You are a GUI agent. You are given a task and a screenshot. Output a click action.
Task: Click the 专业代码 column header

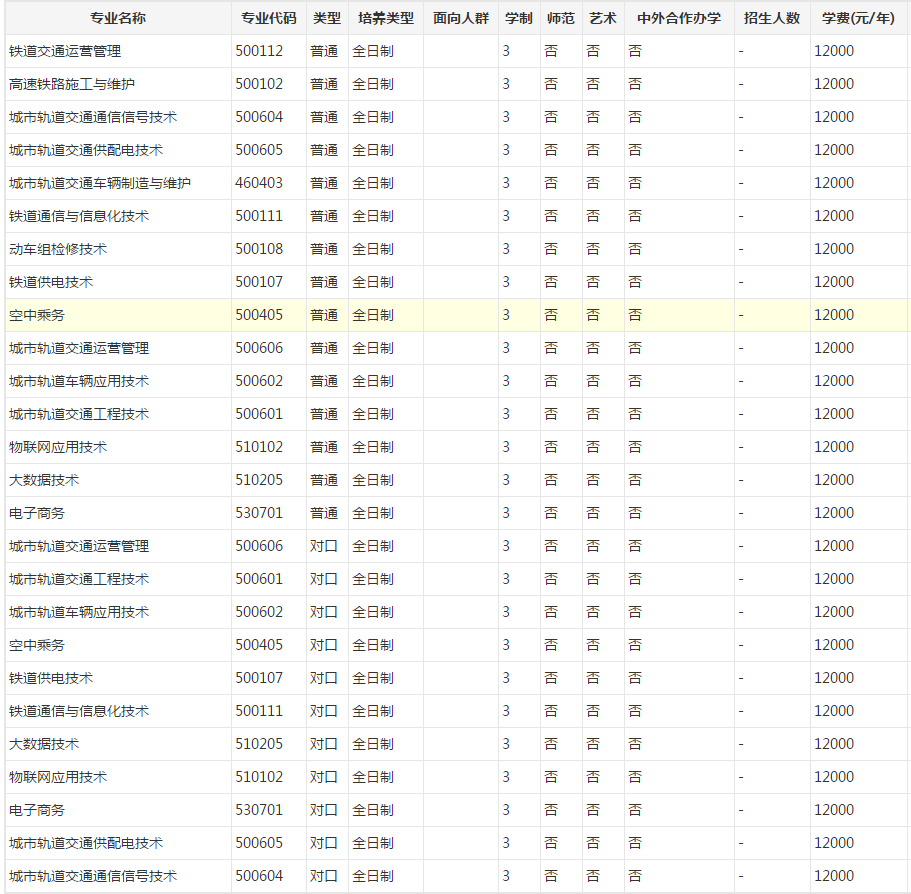268,18
